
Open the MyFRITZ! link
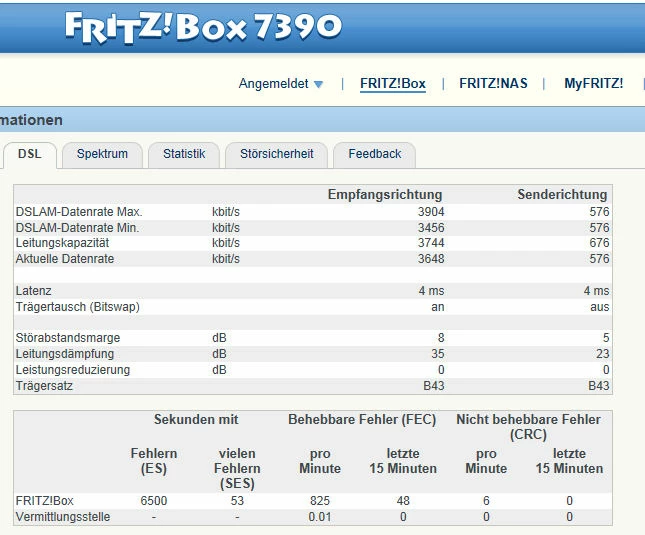tap(594, 83)
